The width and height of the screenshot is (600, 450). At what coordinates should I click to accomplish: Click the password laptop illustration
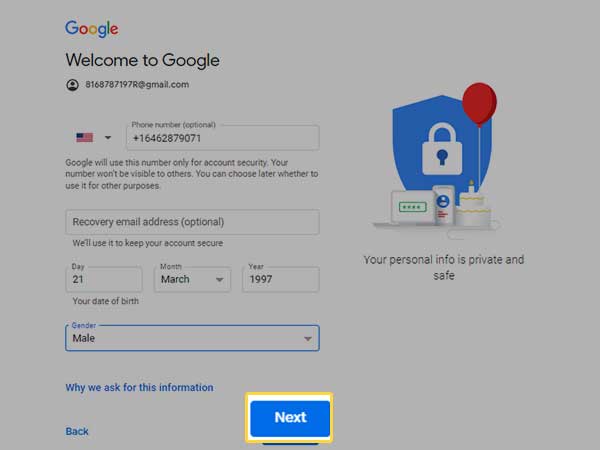412,207
